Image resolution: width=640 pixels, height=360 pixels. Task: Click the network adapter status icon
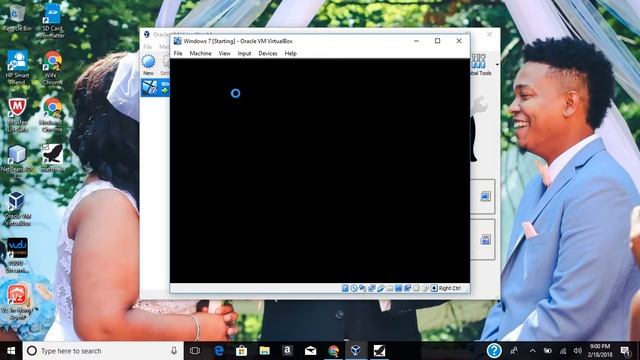point(372,288)
